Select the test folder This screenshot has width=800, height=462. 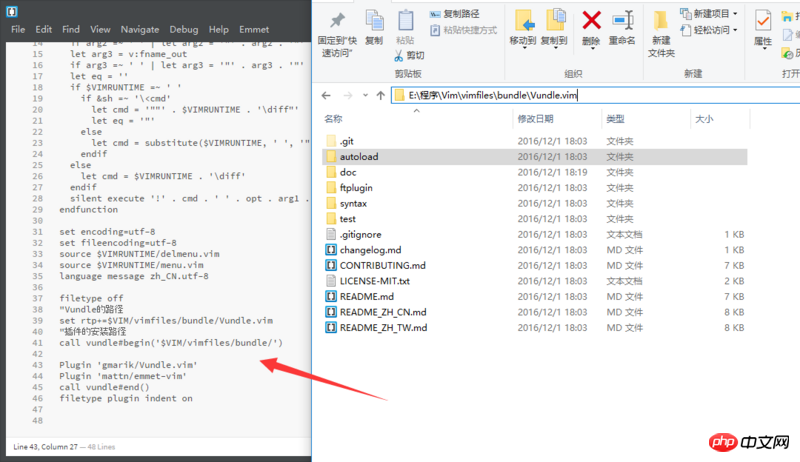(535, 219)
